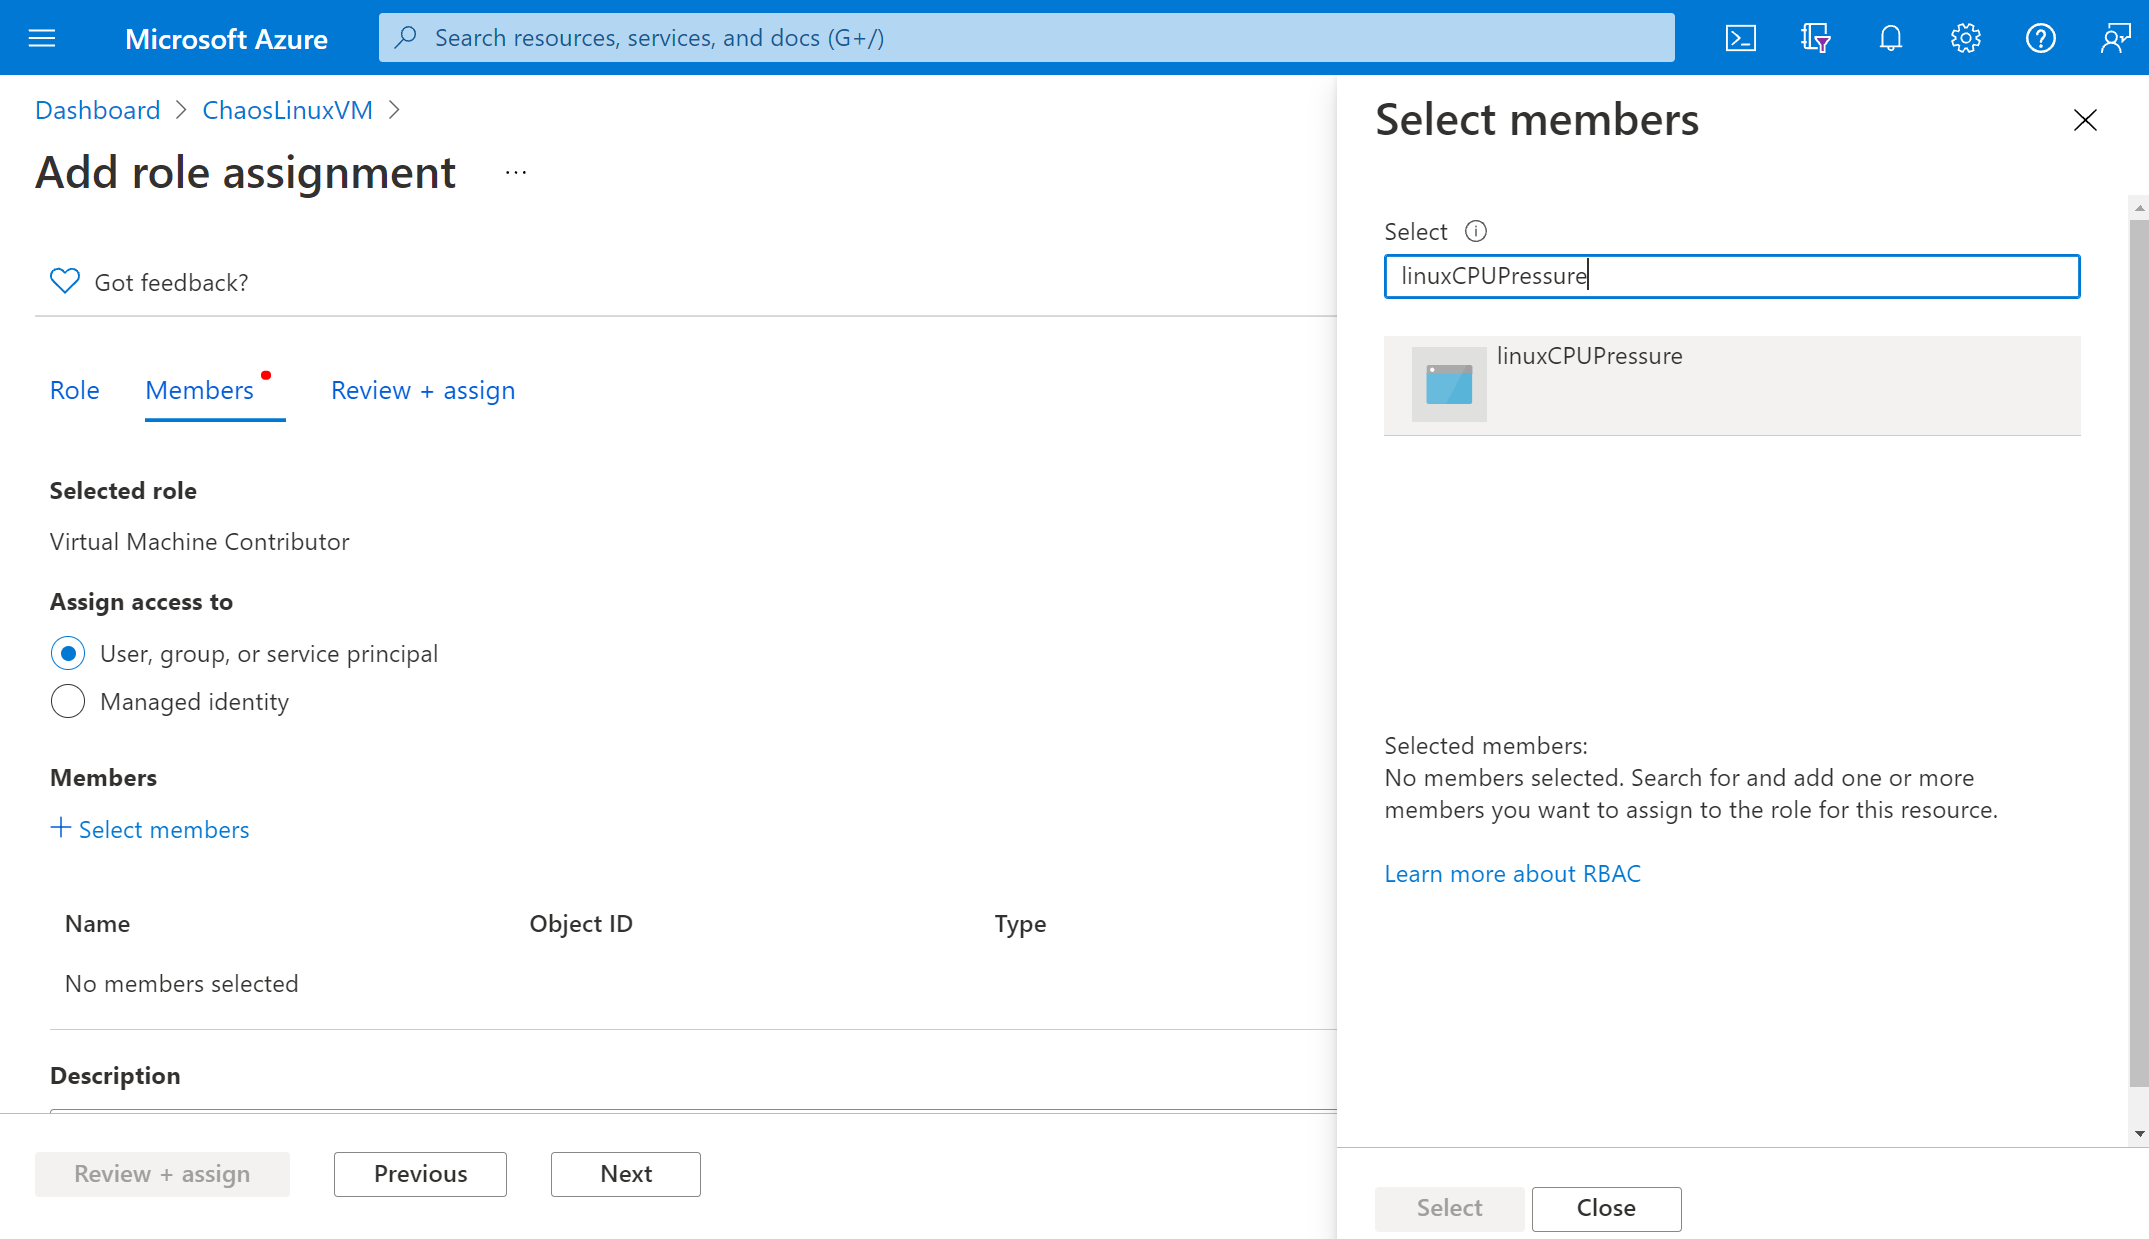Viewport: 2149px width, 1239px height.
Task: Click the Role tab to switch views
Action: (75, 390)
